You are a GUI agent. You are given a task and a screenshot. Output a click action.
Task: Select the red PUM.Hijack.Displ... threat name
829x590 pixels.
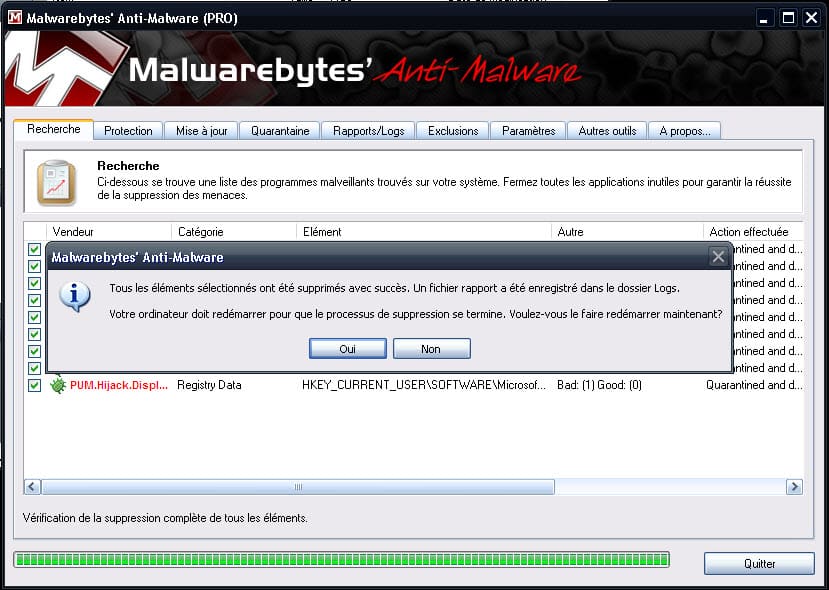click(x=119, y=385)
